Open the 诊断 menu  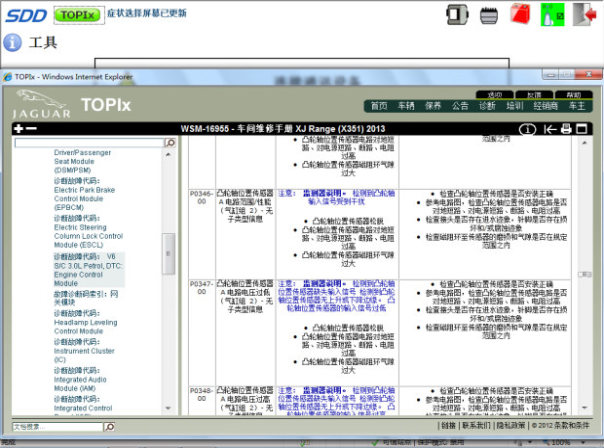tap(487, 106)
